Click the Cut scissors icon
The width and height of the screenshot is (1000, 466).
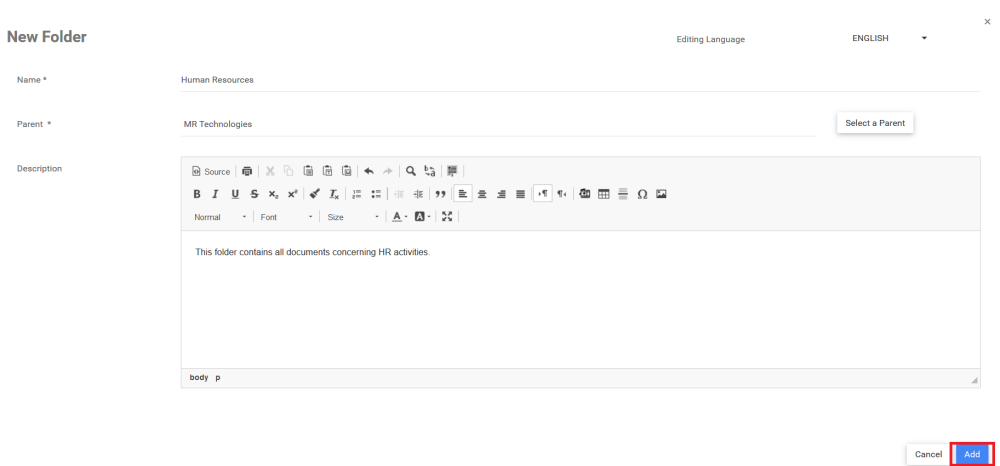coord(270,171)
